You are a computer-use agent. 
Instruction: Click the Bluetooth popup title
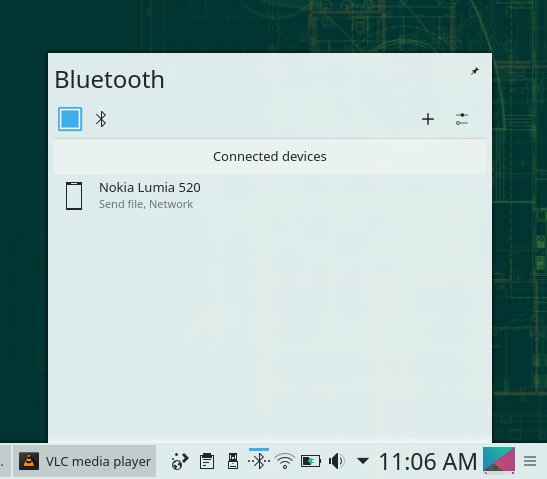(109, 80)
